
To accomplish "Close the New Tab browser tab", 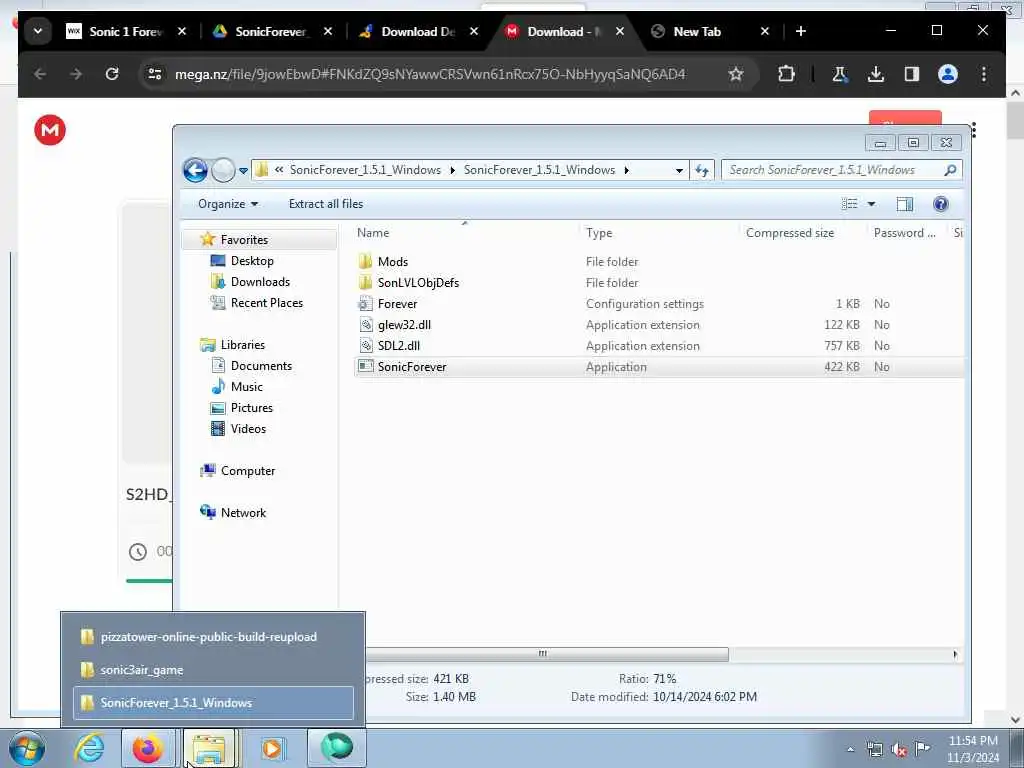I will [x=765, y=31].
